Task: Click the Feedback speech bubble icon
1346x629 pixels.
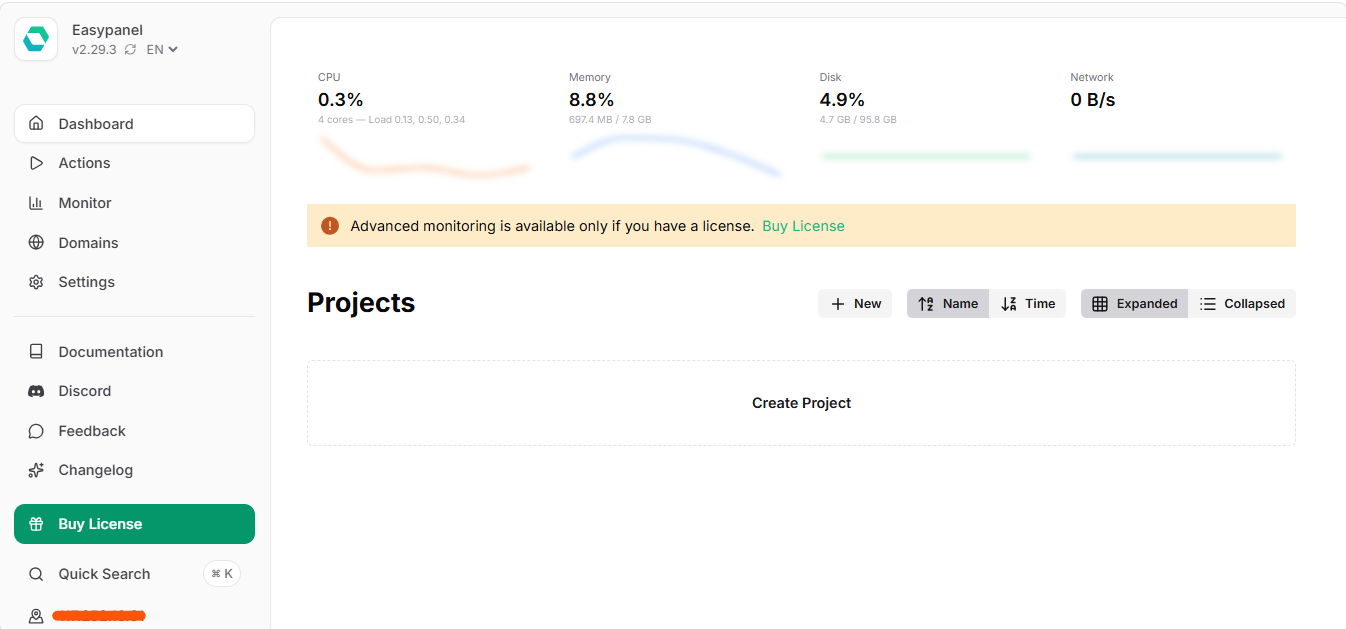Action: 36,431
